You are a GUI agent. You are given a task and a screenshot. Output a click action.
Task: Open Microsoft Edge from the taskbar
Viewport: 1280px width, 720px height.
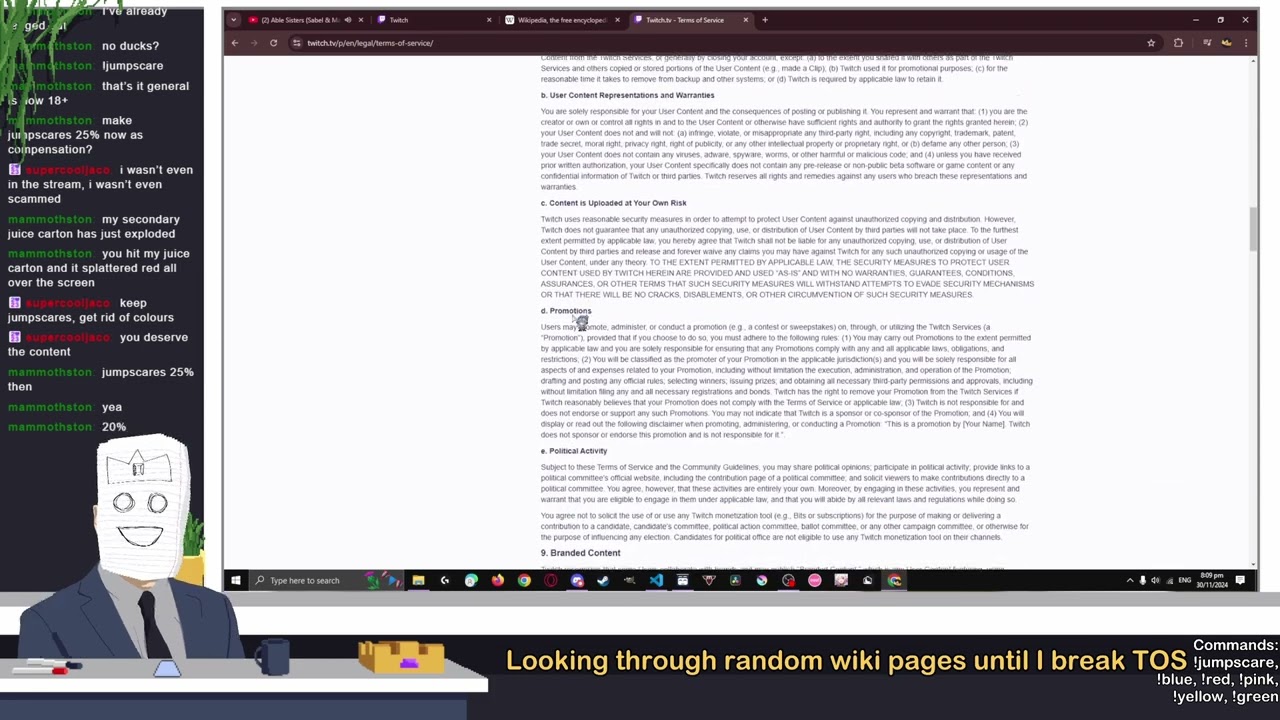tap(471, 580)
